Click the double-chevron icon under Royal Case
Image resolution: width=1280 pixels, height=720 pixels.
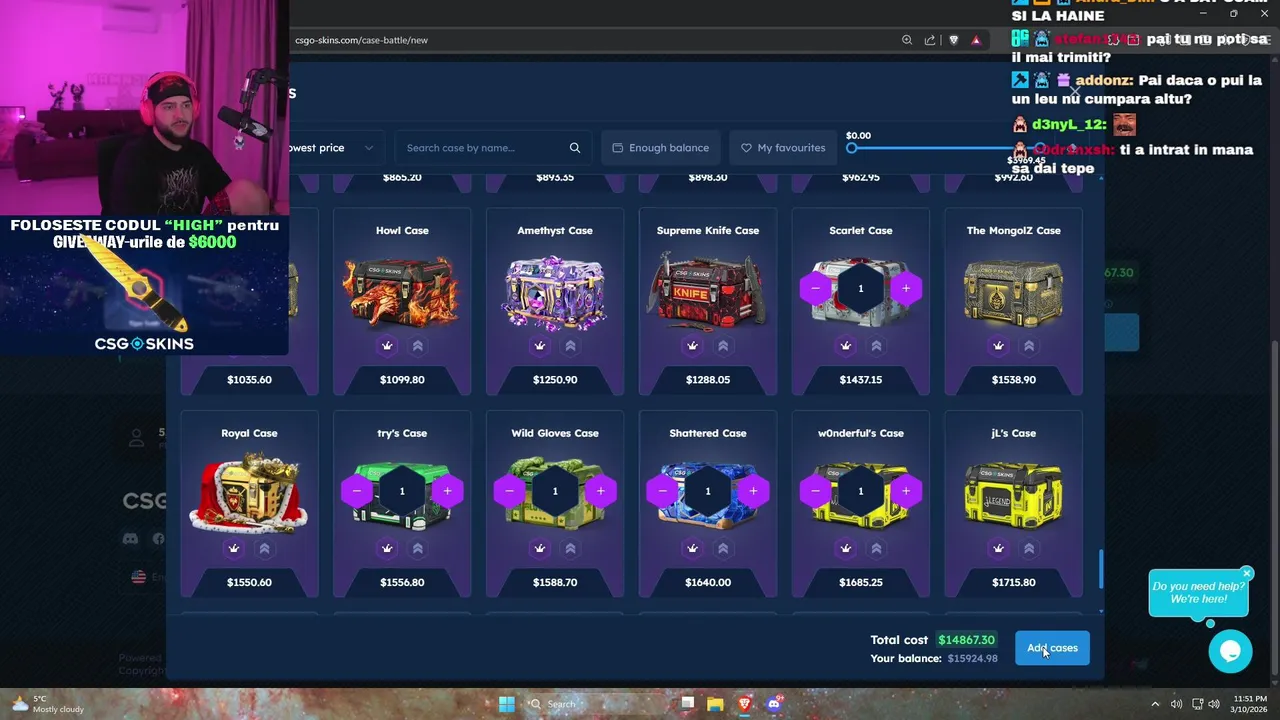click(265, 549)
